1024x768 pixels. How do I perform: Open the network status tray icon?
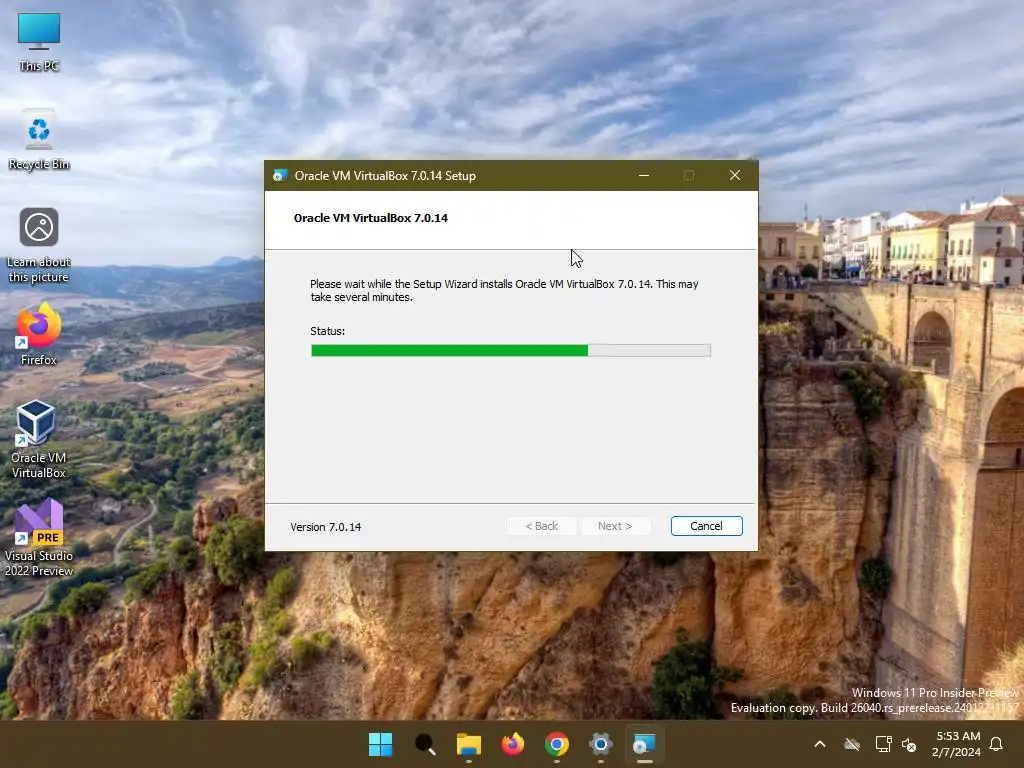coord(883,744)
